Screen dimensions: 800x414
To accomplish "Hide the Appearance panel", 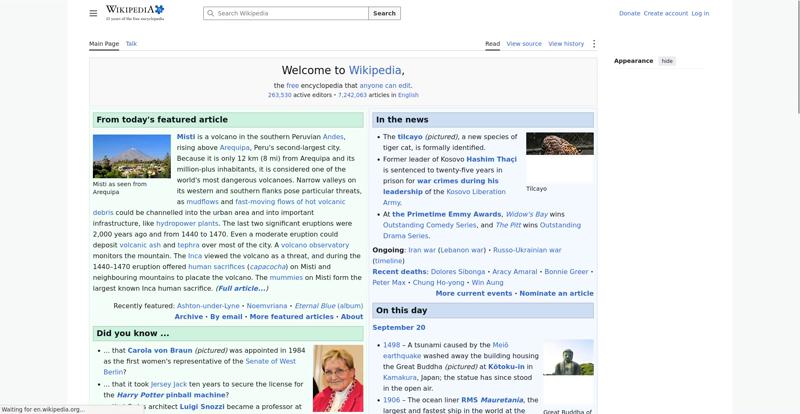I will coord(667,61).
